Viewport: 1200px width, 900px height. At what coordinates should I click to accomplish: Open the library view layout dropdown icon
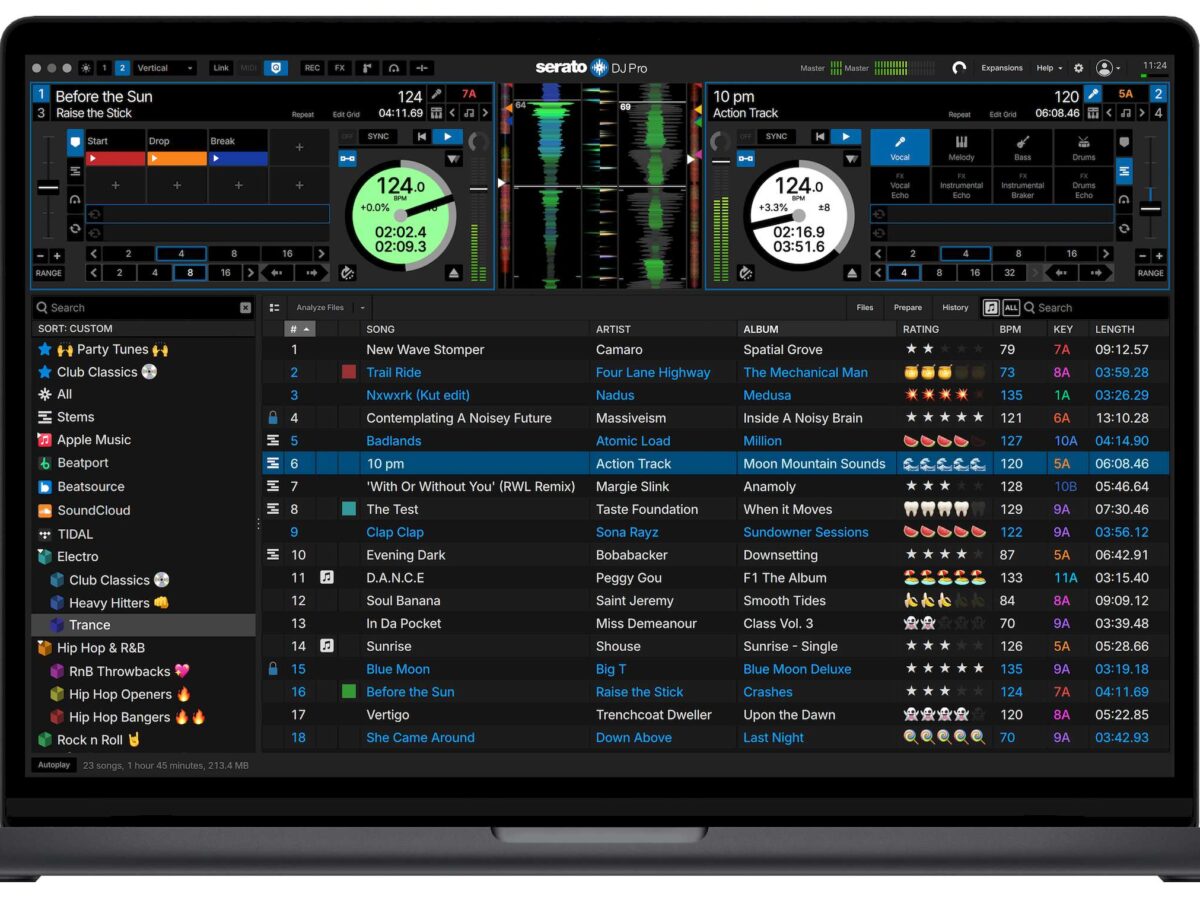coord(274,308)
